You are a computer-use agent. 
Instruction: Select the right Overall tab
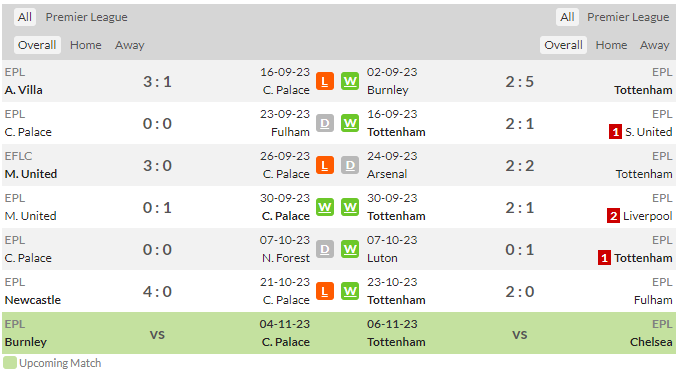(x=563, y=45)
